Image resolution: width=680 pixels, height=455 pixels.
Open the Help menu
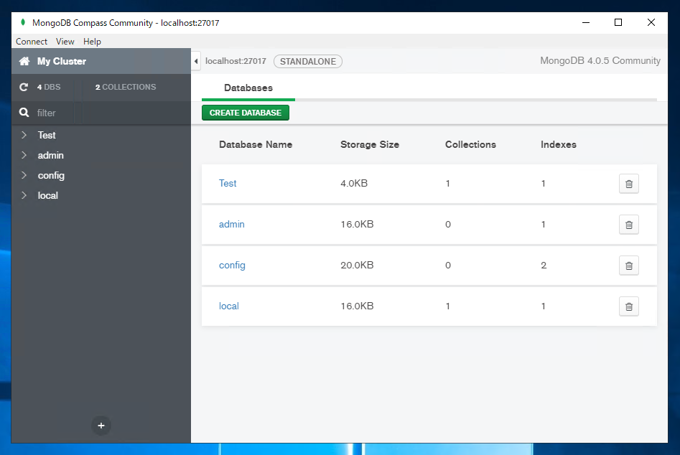pos(92,41)
